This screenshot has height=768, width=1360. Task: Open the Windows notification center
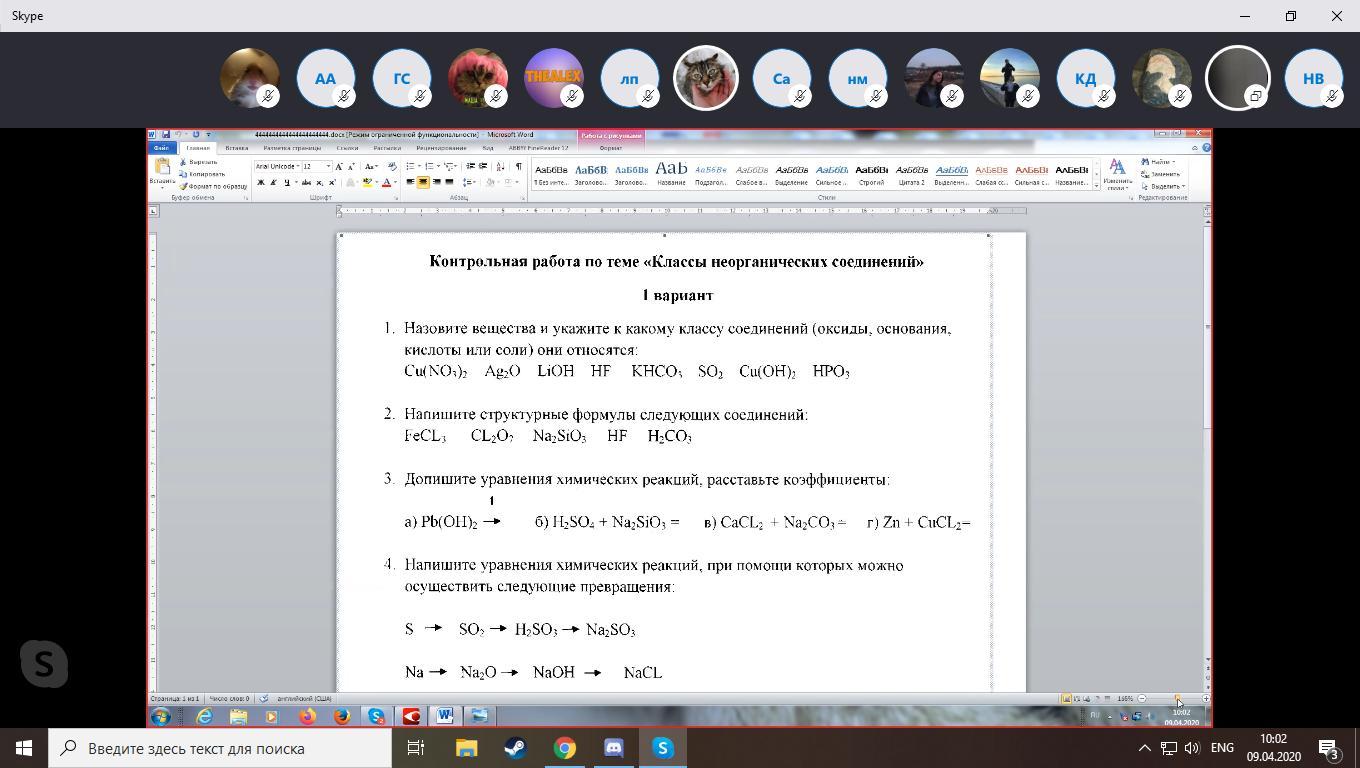pyautogui.click(x=1329, y=748)
